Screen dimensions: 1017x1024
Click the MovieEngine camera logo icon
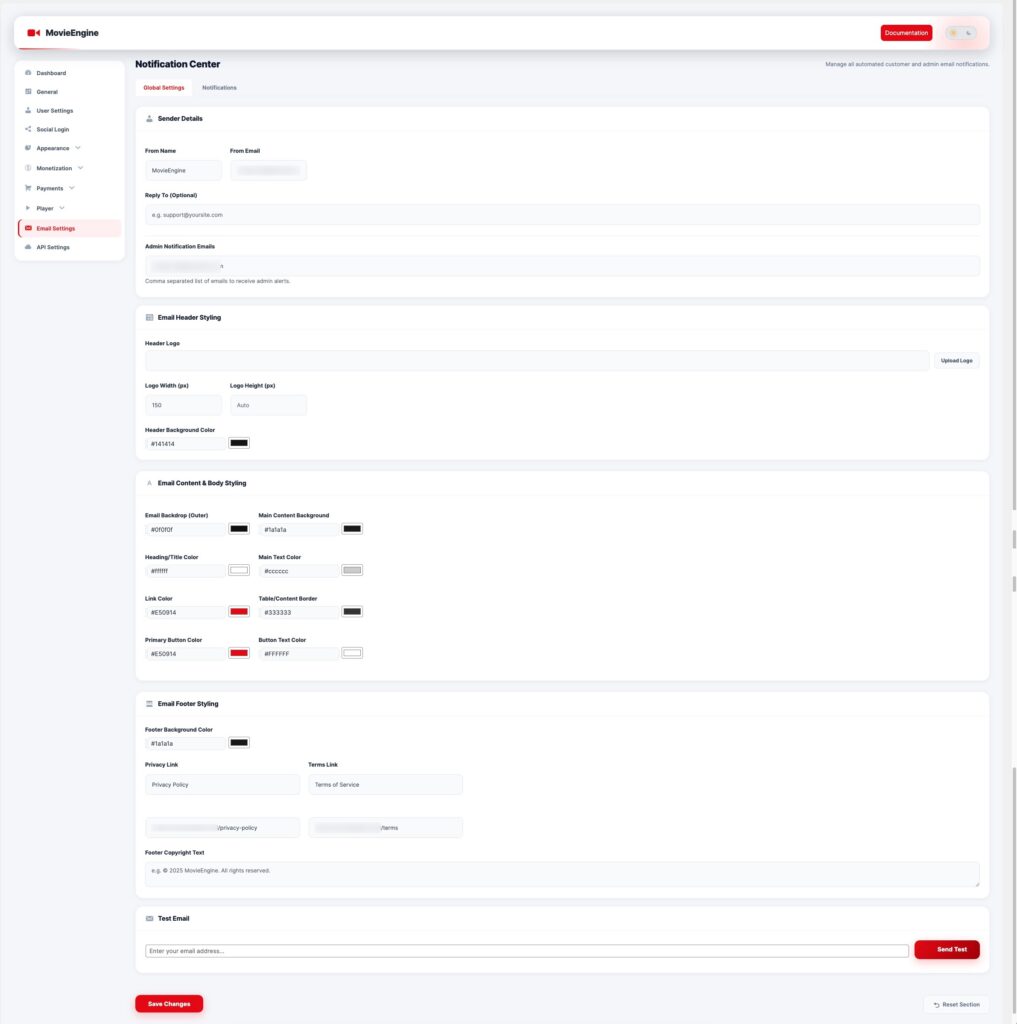[33, 33]
